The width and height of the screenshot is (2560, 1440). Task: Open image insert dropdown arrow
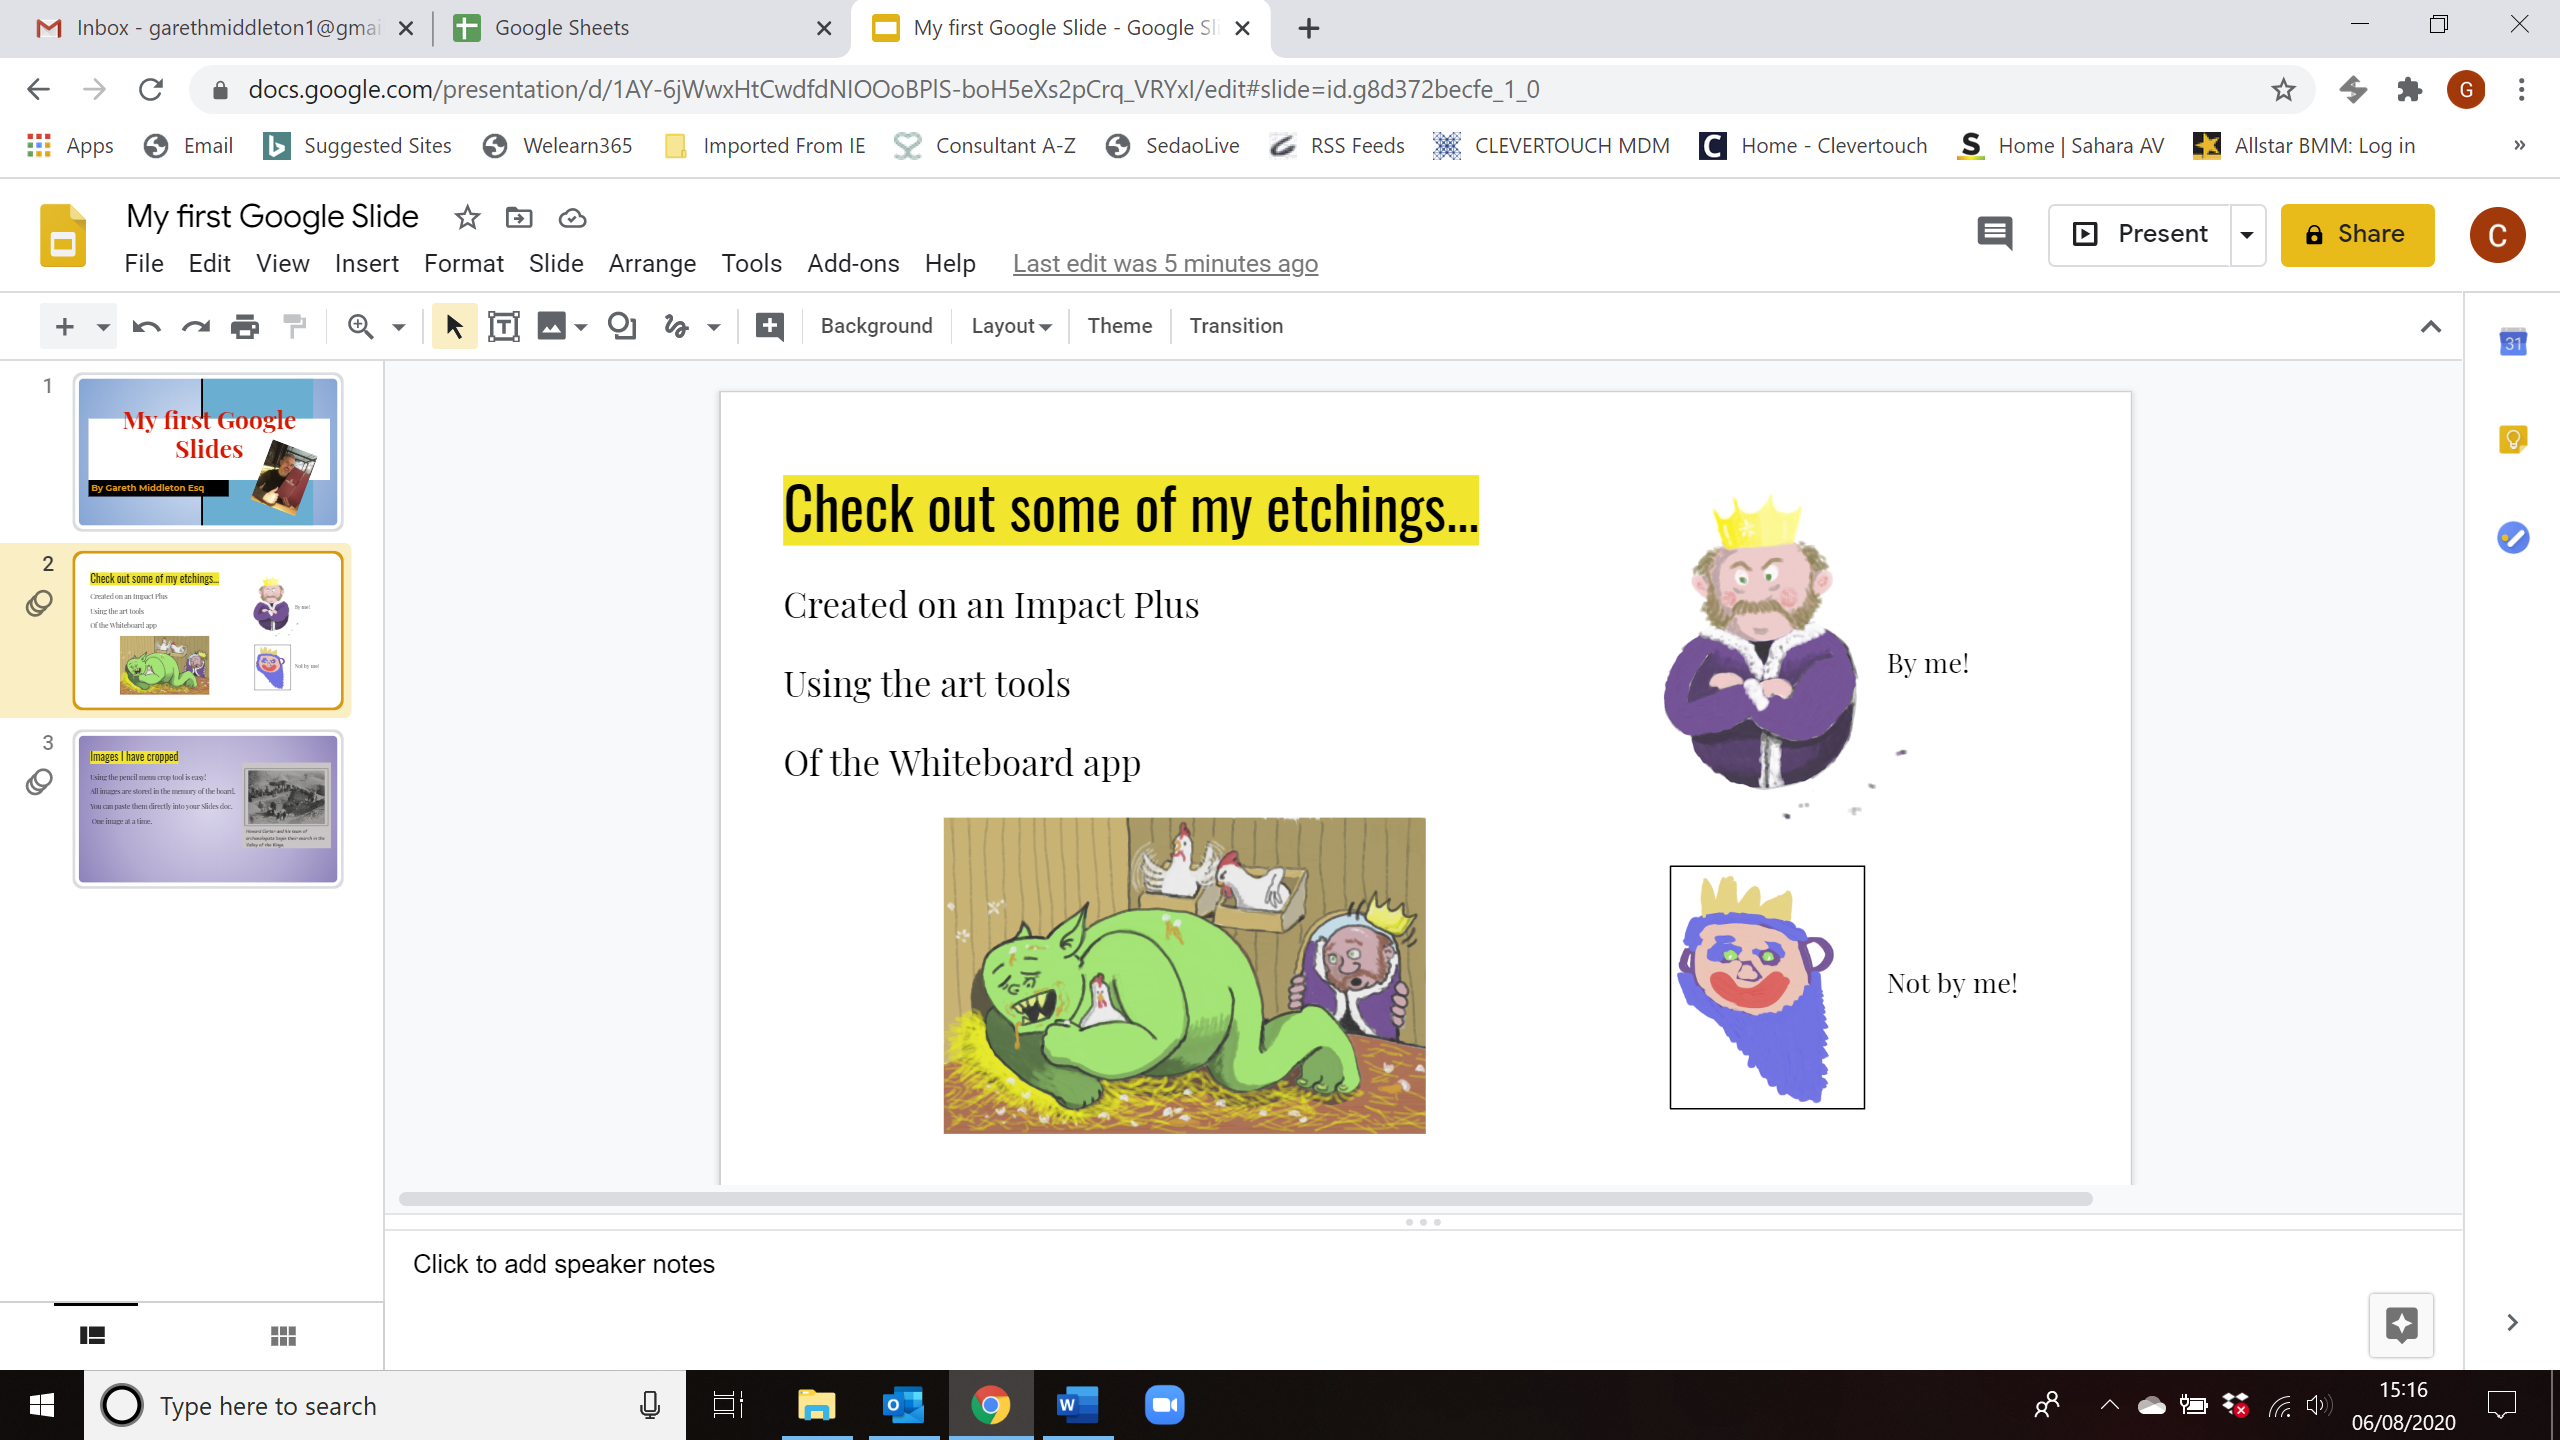coord(581,327)
